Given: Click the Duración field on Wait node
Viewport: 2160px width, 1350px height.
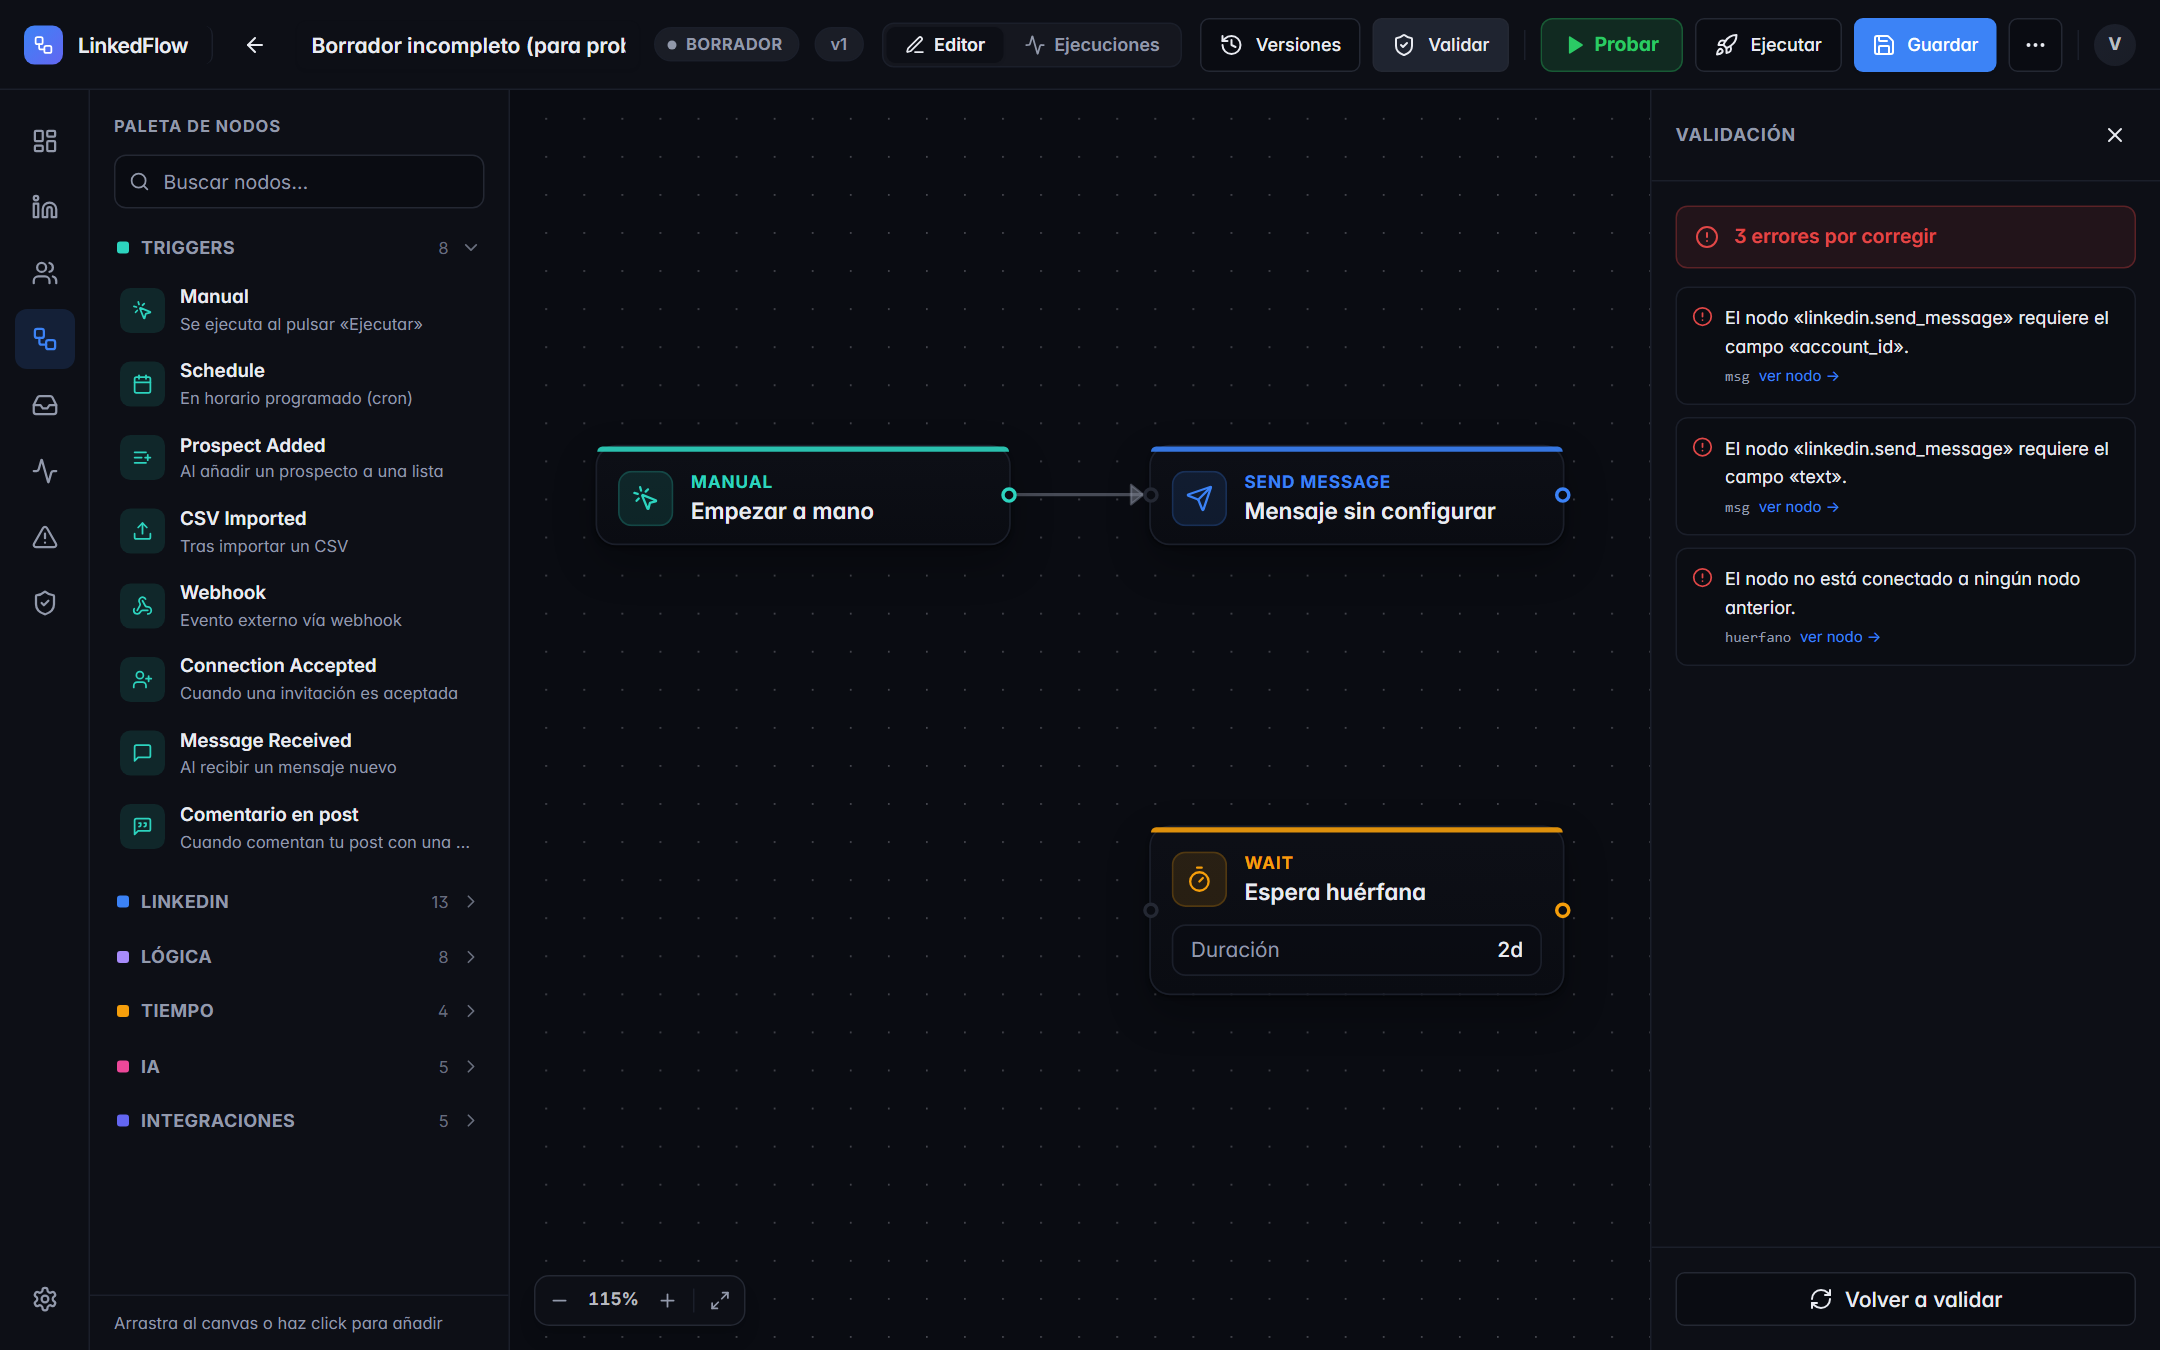Looking at the screenshot, I should pyautogui.click(x=1356, y=950).
